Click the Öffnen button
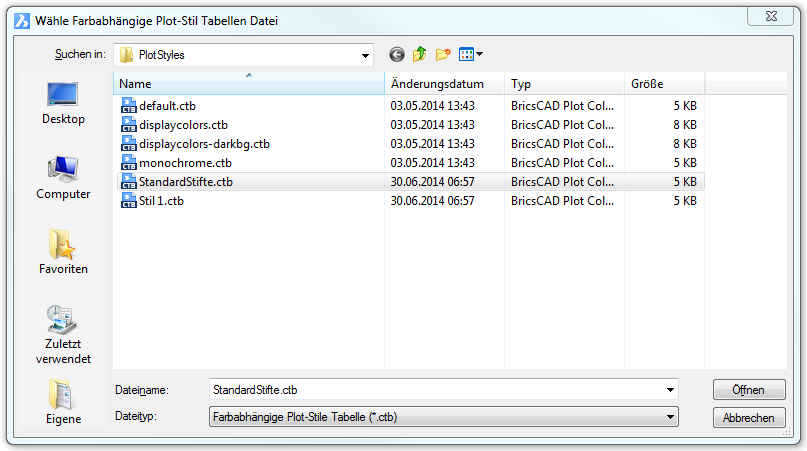 pyautogui.click(x=748, y=389)
